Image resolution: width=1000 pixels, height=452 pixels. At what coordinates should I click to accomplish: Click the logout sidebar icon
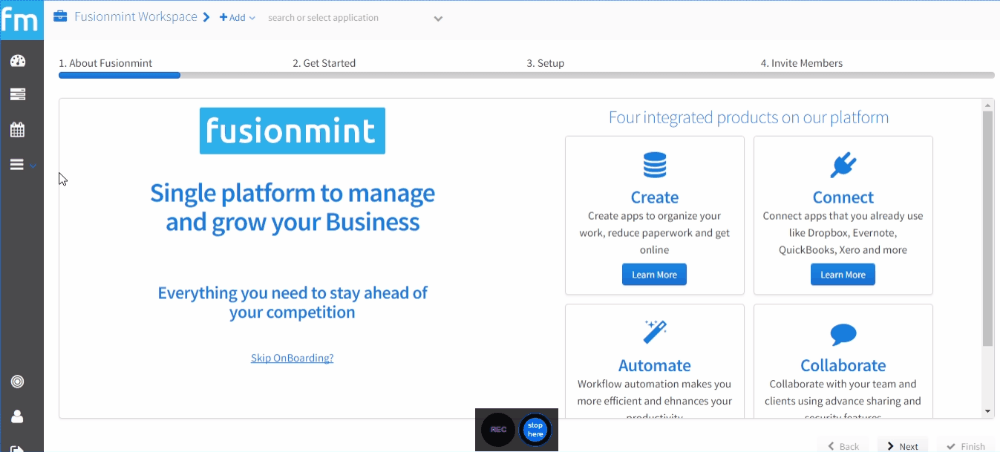coord(18,448)
